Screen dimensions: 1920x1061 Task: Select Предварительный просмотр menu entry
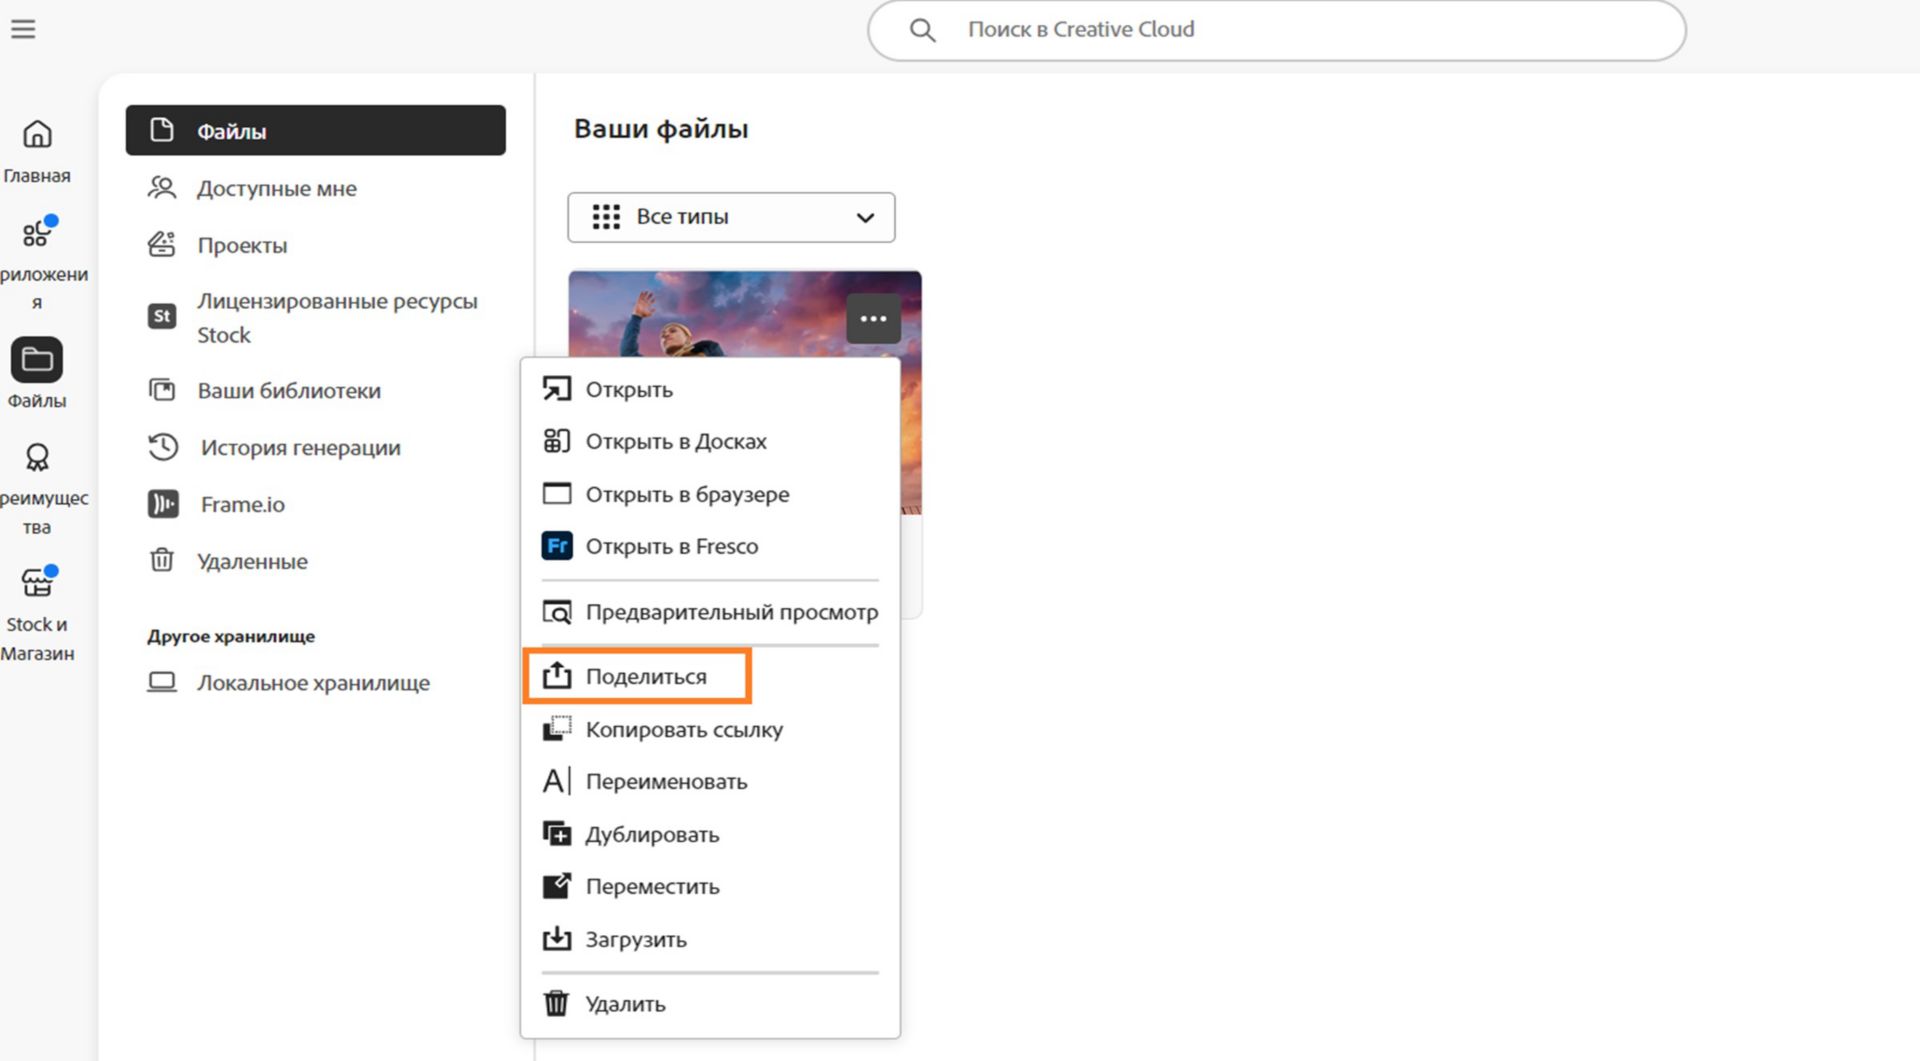click(710, 612)
